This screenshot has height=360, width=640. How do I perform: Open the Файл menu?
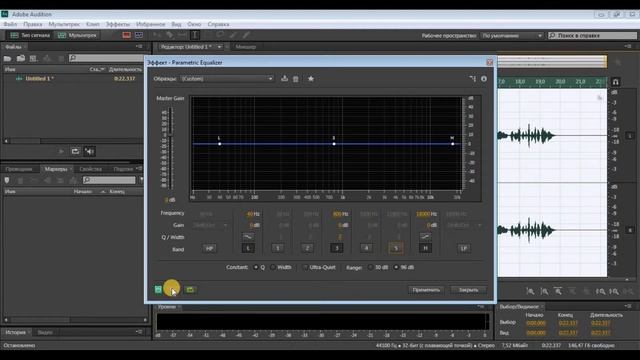pos(11,24)
